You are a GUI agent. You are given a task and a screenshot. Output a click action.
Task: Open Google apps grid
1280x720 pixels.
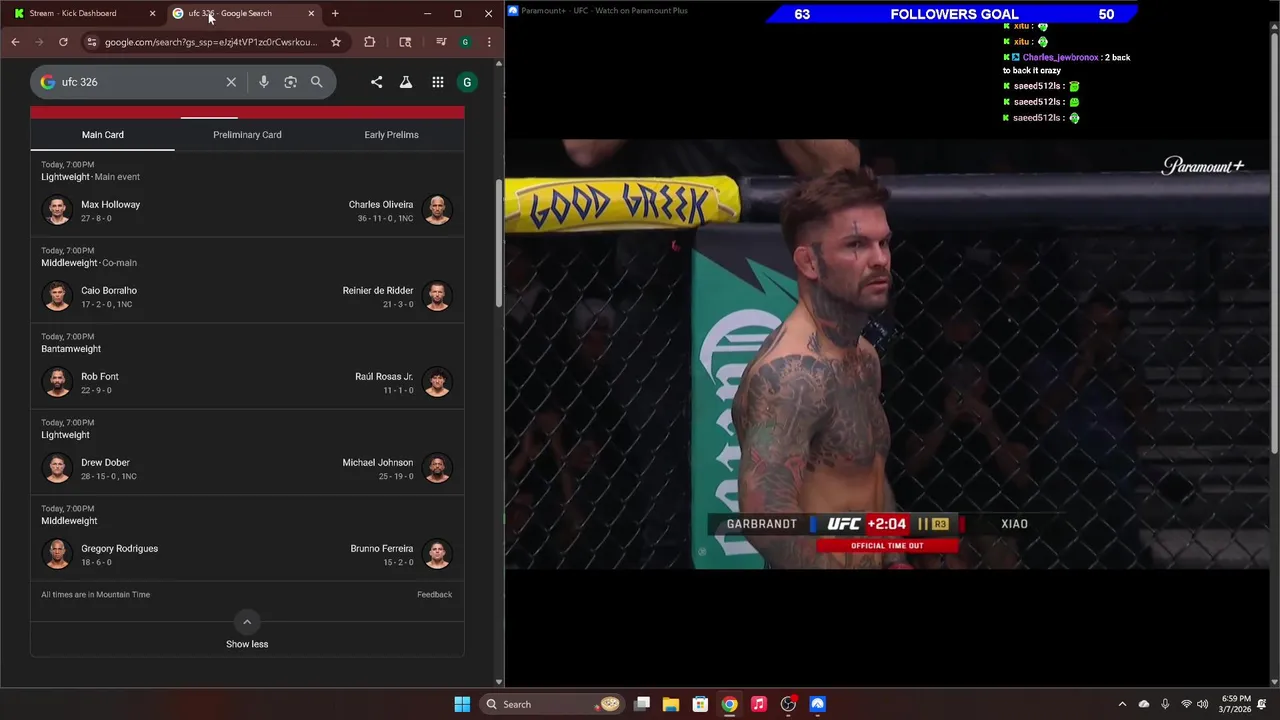438,82
